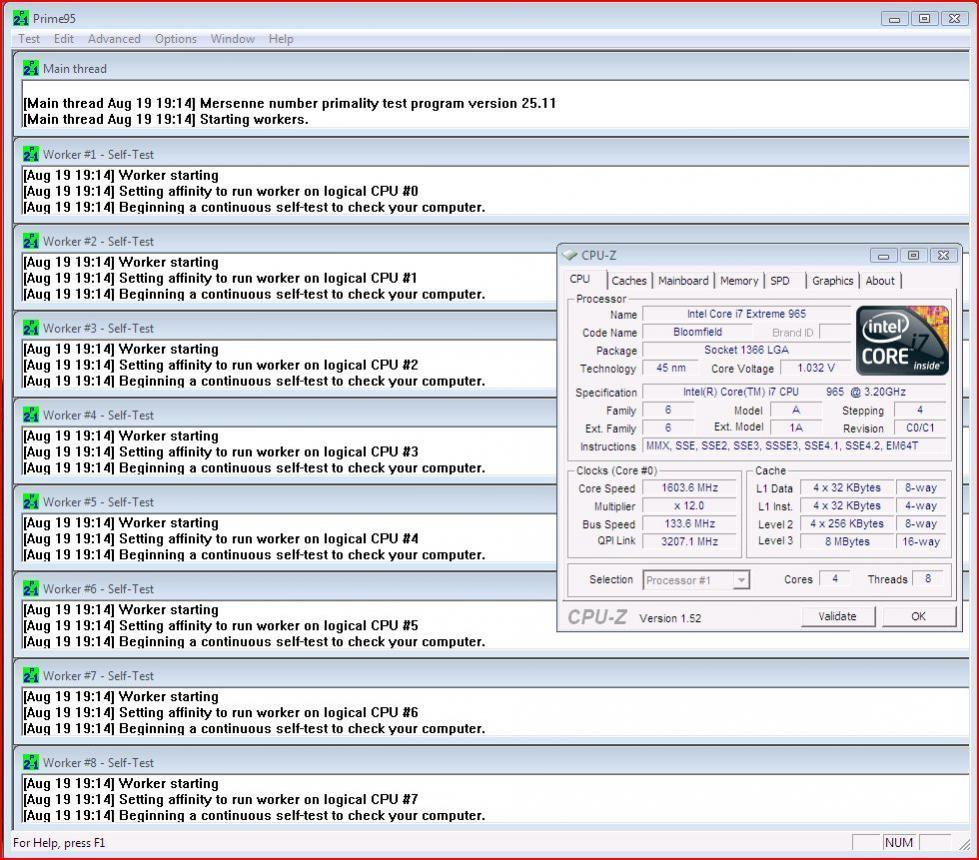Maximize the CPU-Z window

click(x=913, y=255)
